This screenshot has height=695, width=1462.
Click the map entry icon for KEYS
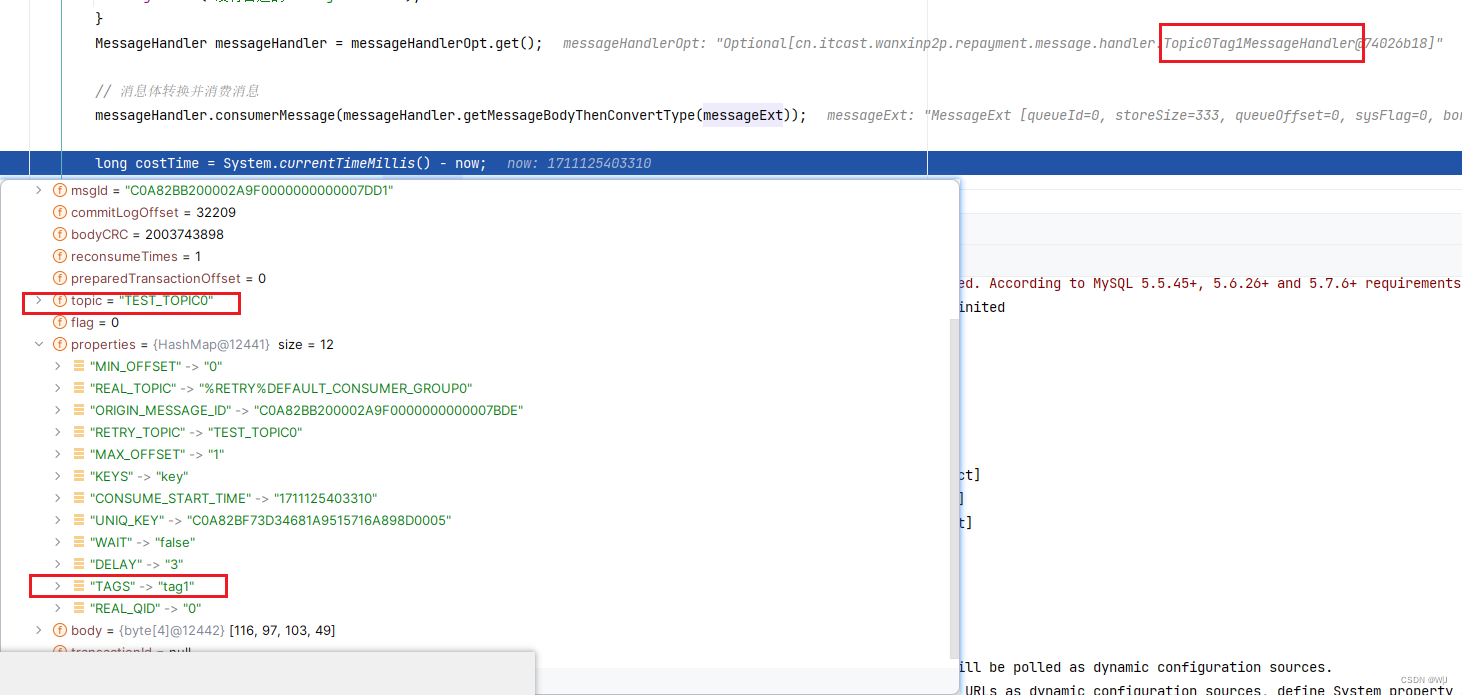pos(79,476)
